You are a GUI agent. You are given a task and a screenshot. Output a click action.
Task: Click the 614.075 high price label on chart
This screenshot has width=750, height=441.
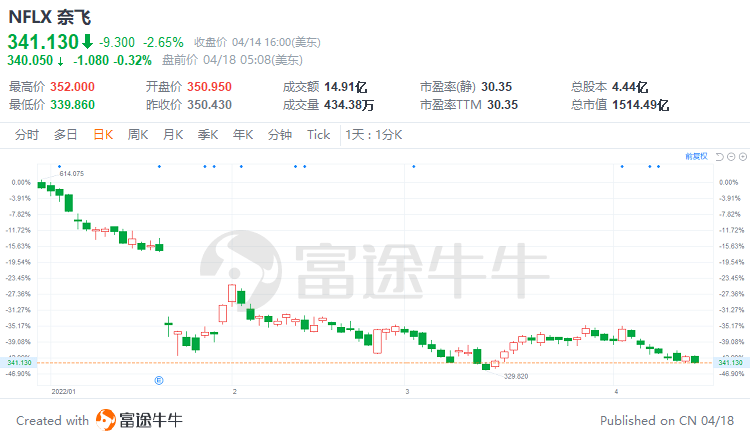tap(72, 174)
